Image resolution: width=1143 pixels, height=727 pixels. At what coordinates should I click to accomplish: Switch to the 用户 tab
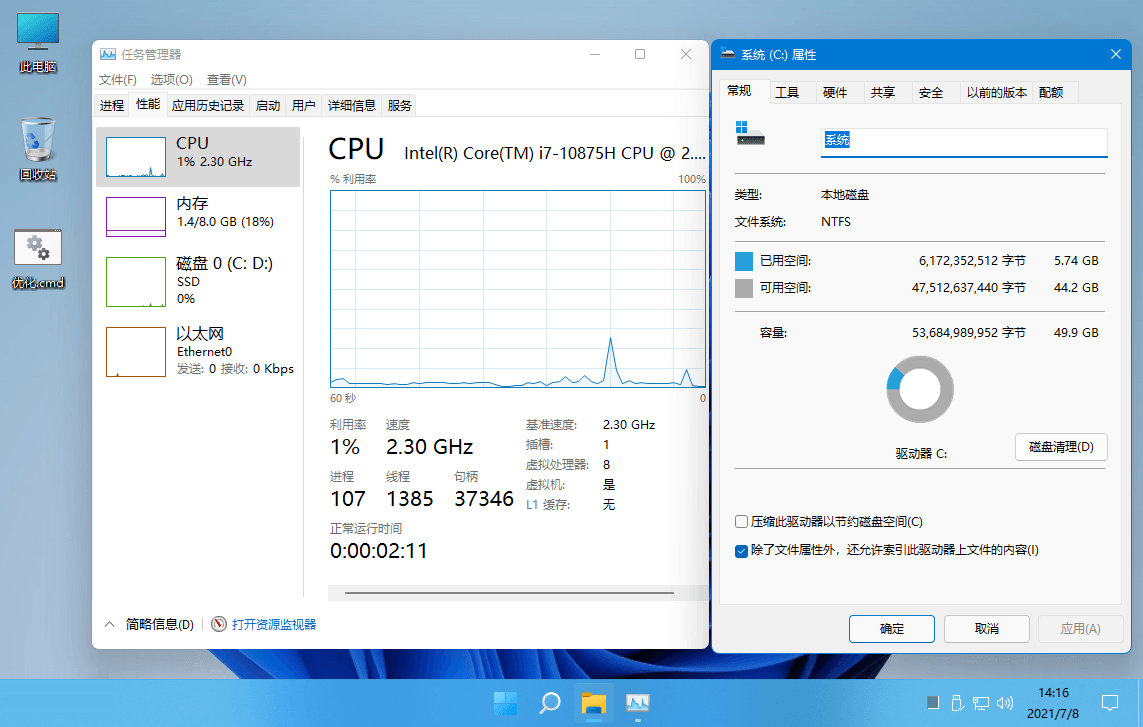(x=303, y=105)
